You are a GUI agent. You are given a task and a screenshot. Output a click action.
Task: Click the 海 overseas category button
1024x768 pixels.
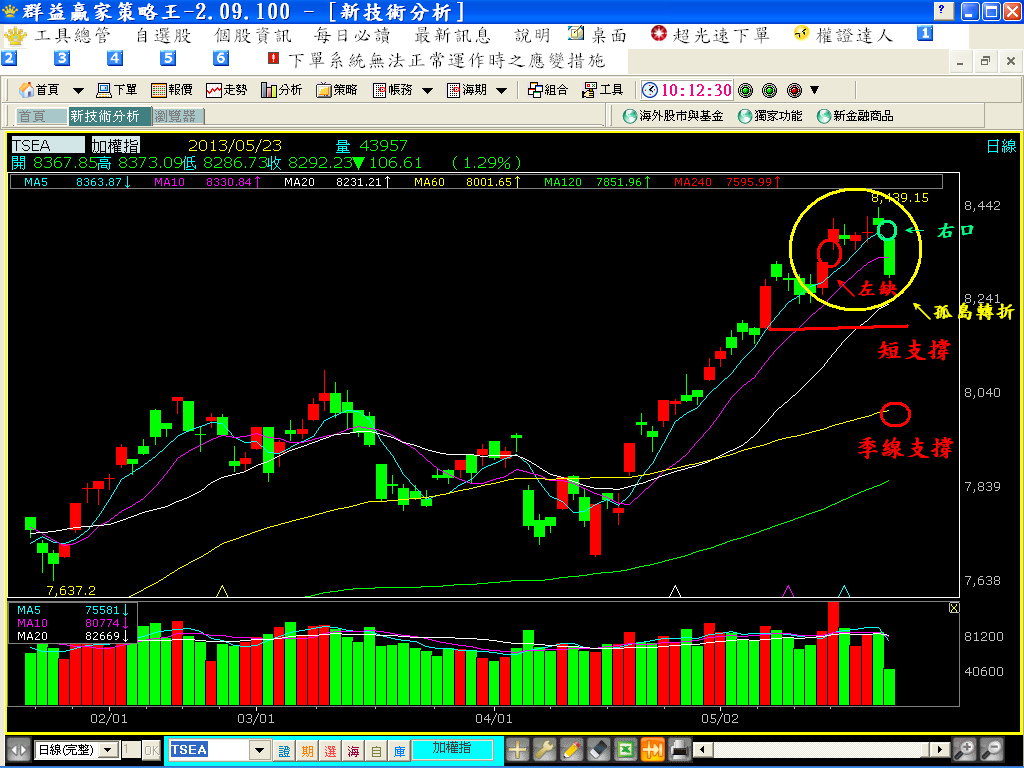coord(353,751)
